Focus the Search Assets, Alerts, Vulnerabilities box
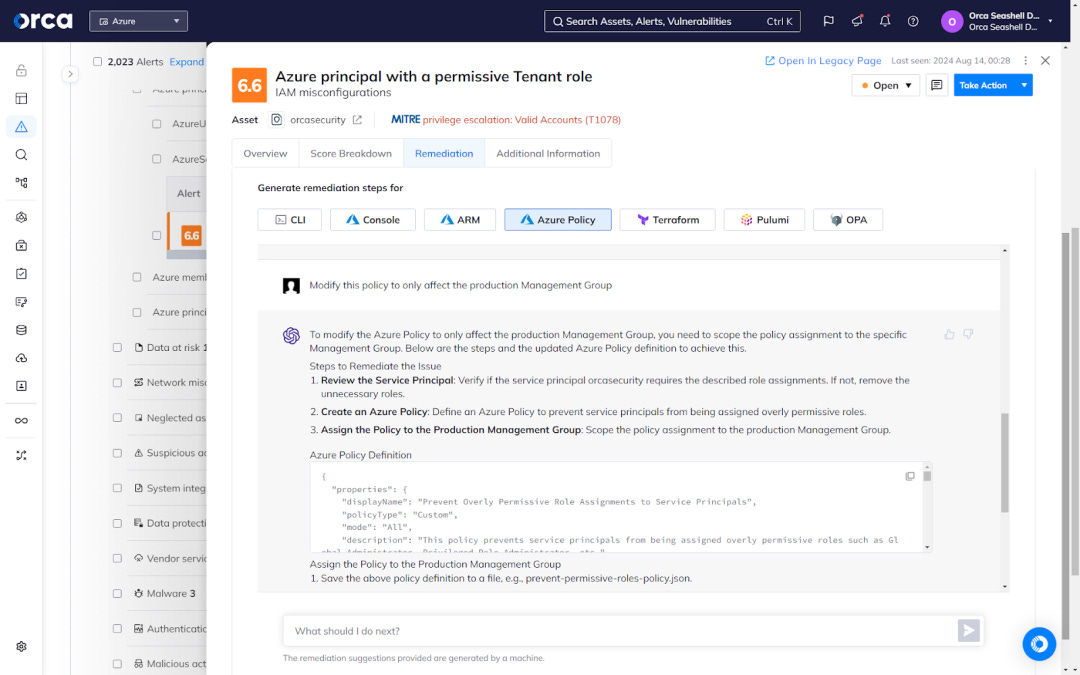Viewport: 1080px width, 675px height. pos(672,21)
